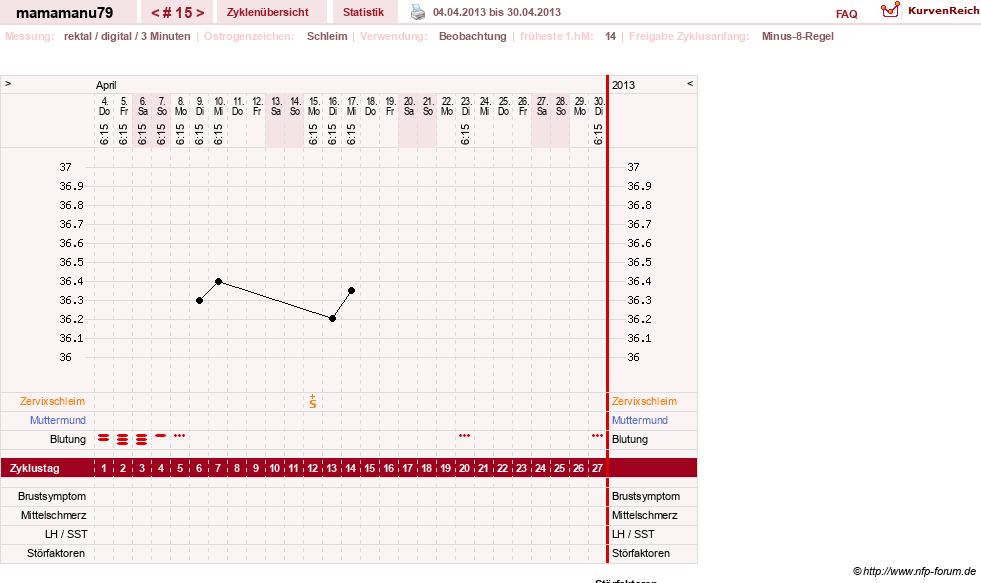Open the Statistik tab
The image size is (981, 583).
point(363,12)
